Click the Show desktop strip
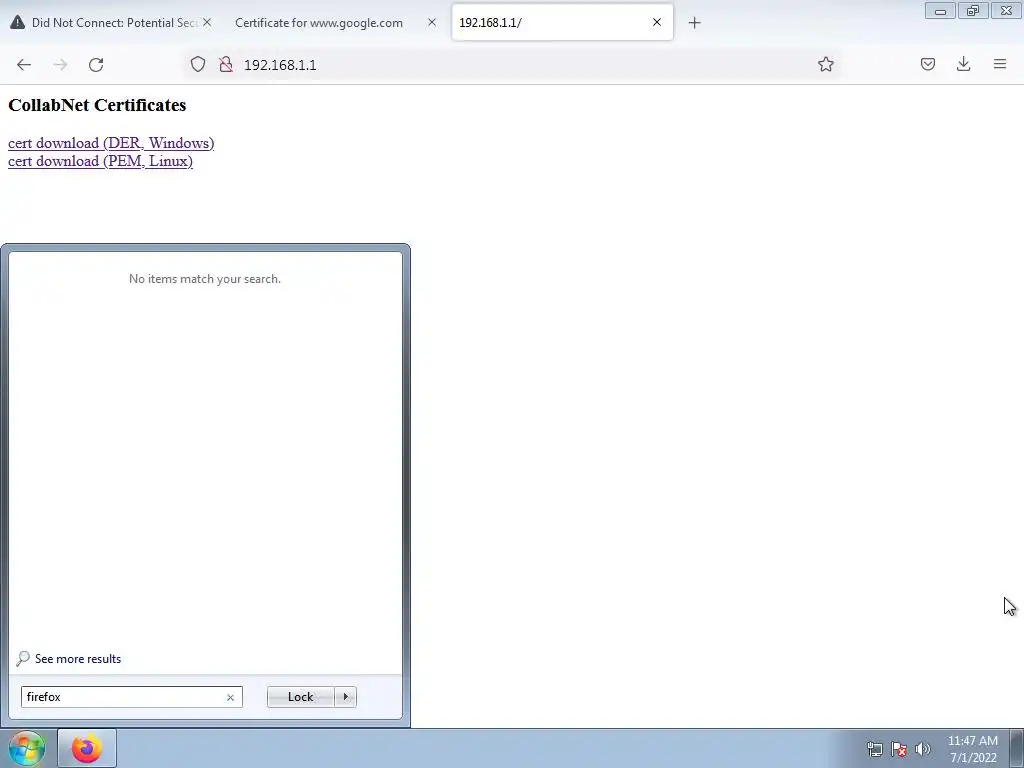 (x=1017, y=748)
